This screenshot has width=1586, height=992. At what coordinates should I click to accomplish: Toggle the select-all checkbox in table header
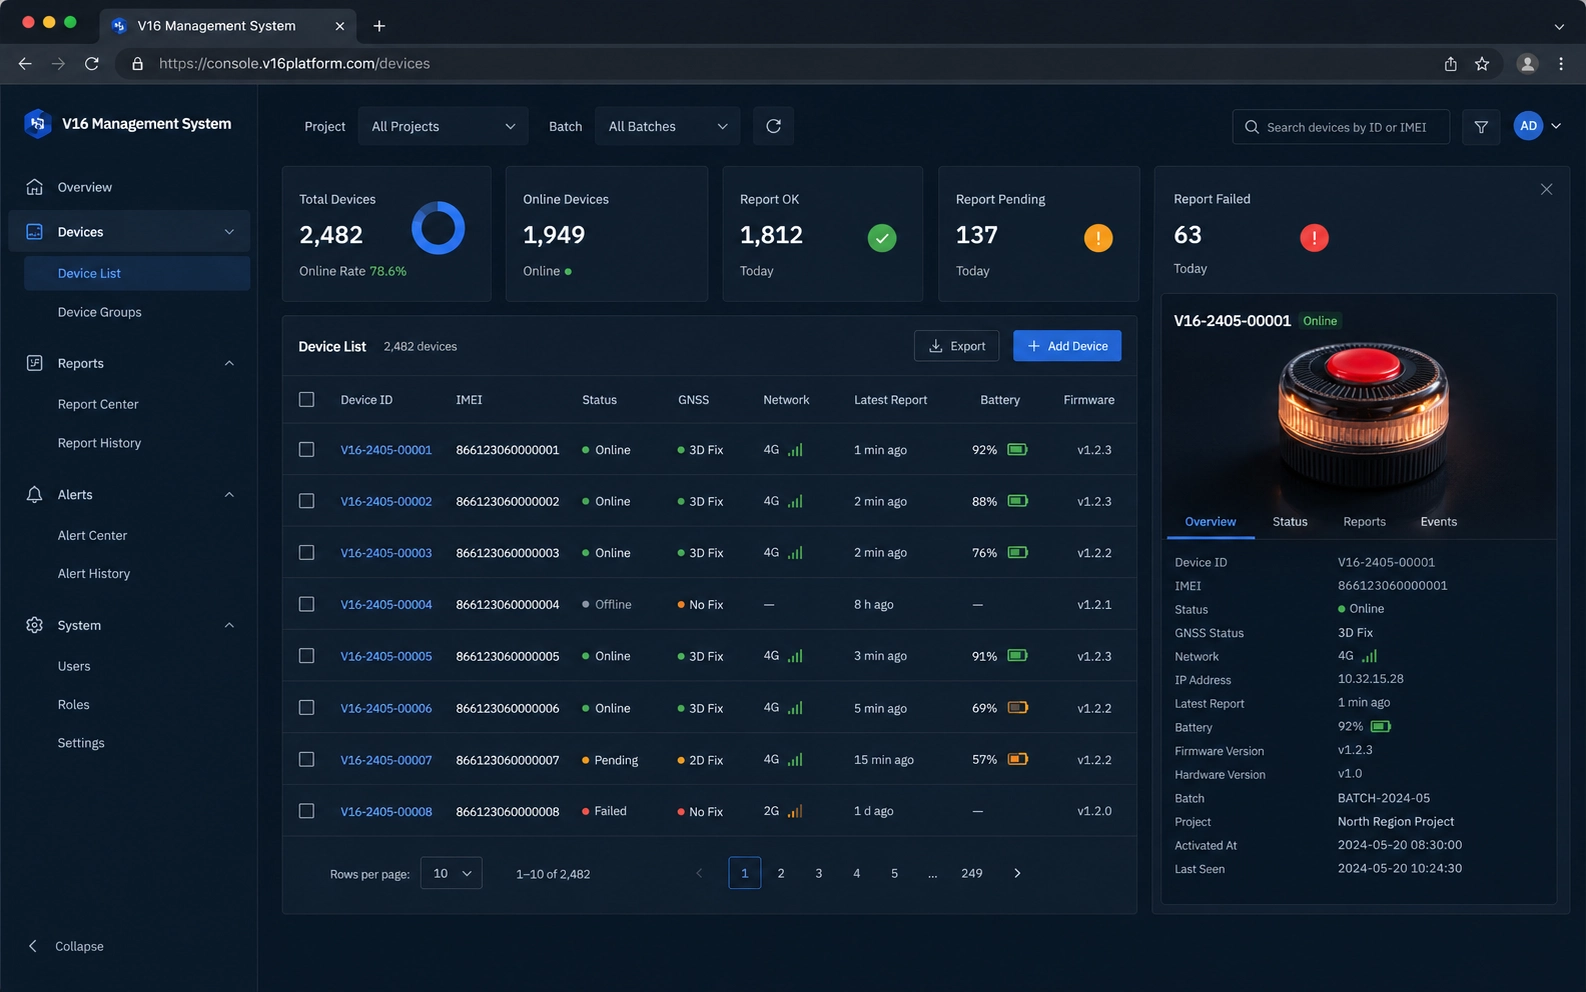307,399
